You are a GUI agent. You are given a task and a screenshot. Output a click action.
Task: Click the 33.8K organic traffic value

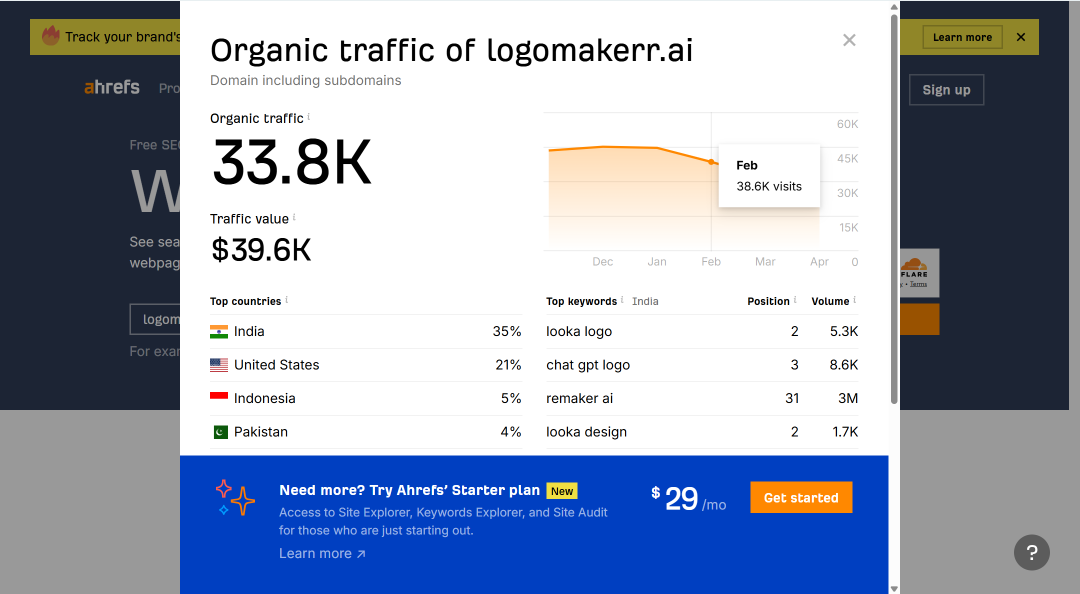point(292,163)
